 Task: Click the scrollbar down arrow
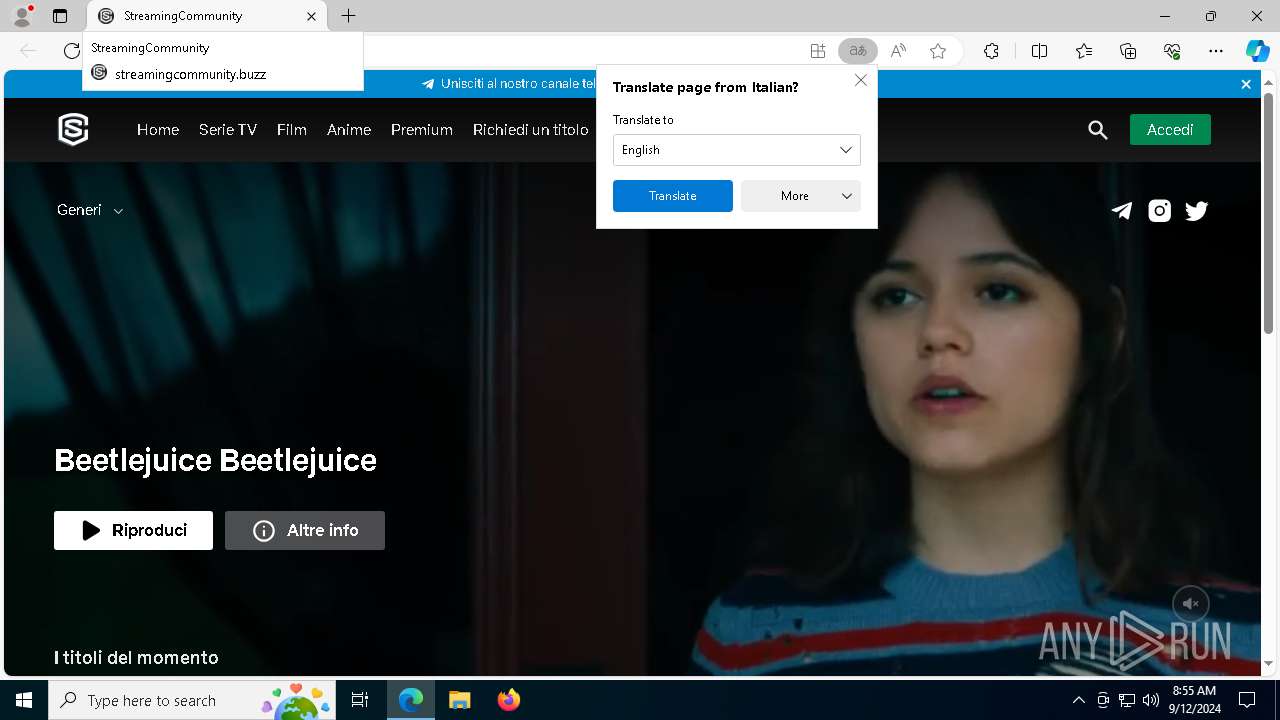pyautogui.click(x=1268, y=663)
